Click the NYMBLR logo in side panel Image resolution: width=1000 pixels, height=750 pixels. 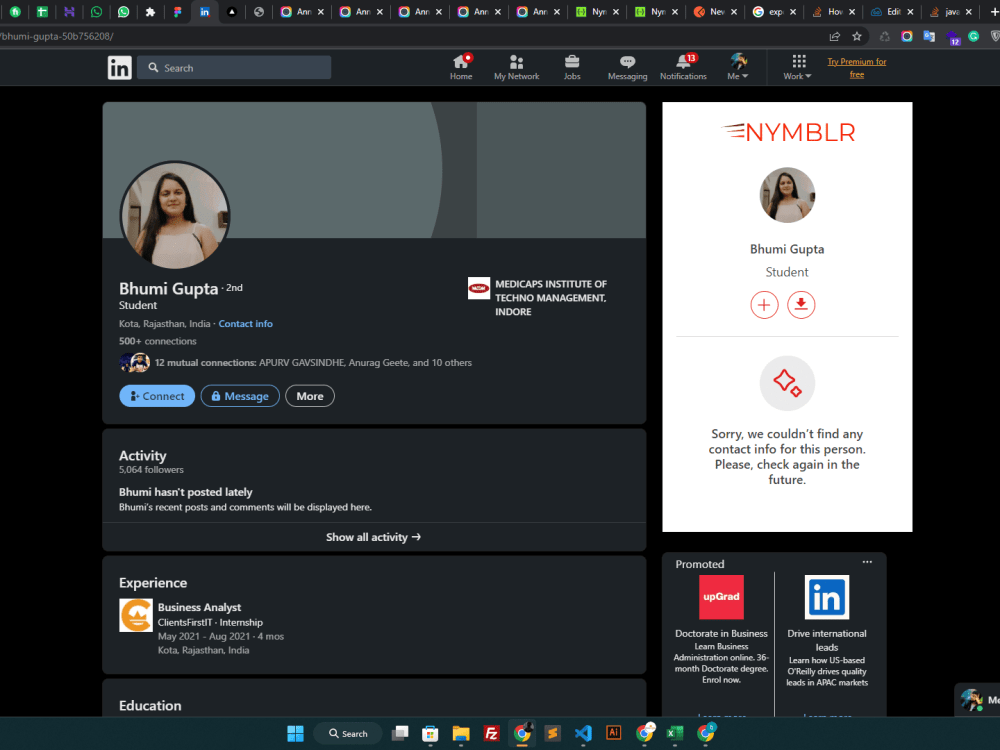pos(788,132)
